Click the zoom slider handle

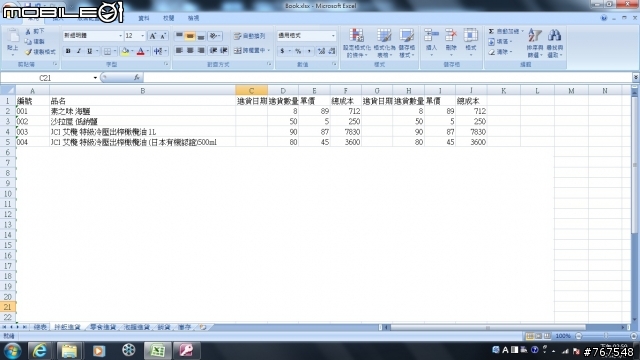tap(606, 336)
